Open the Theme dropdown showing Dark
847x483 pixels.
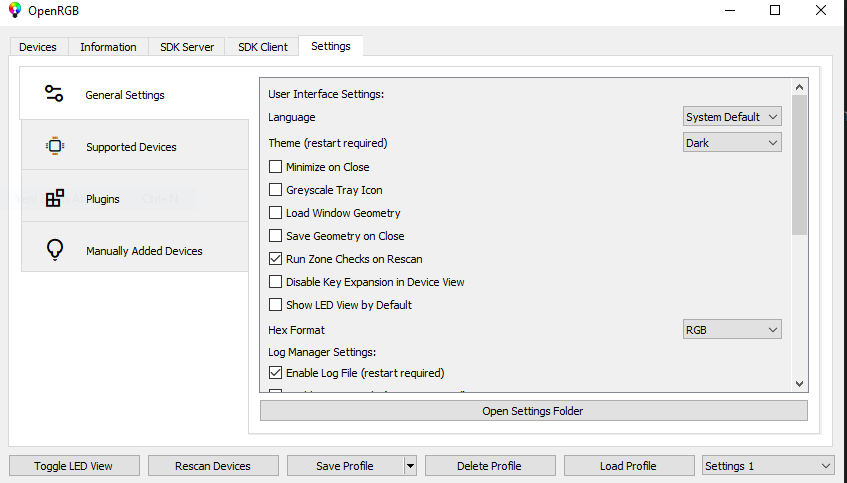[732, 143]
